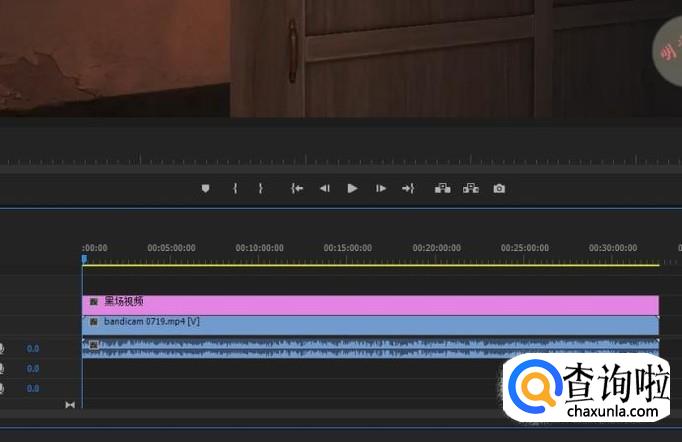This screenshot has width=682, height=442.
Task: Click the ruler at 00:10:00:00
Action: pyautogui.click(x=259, y=248)
